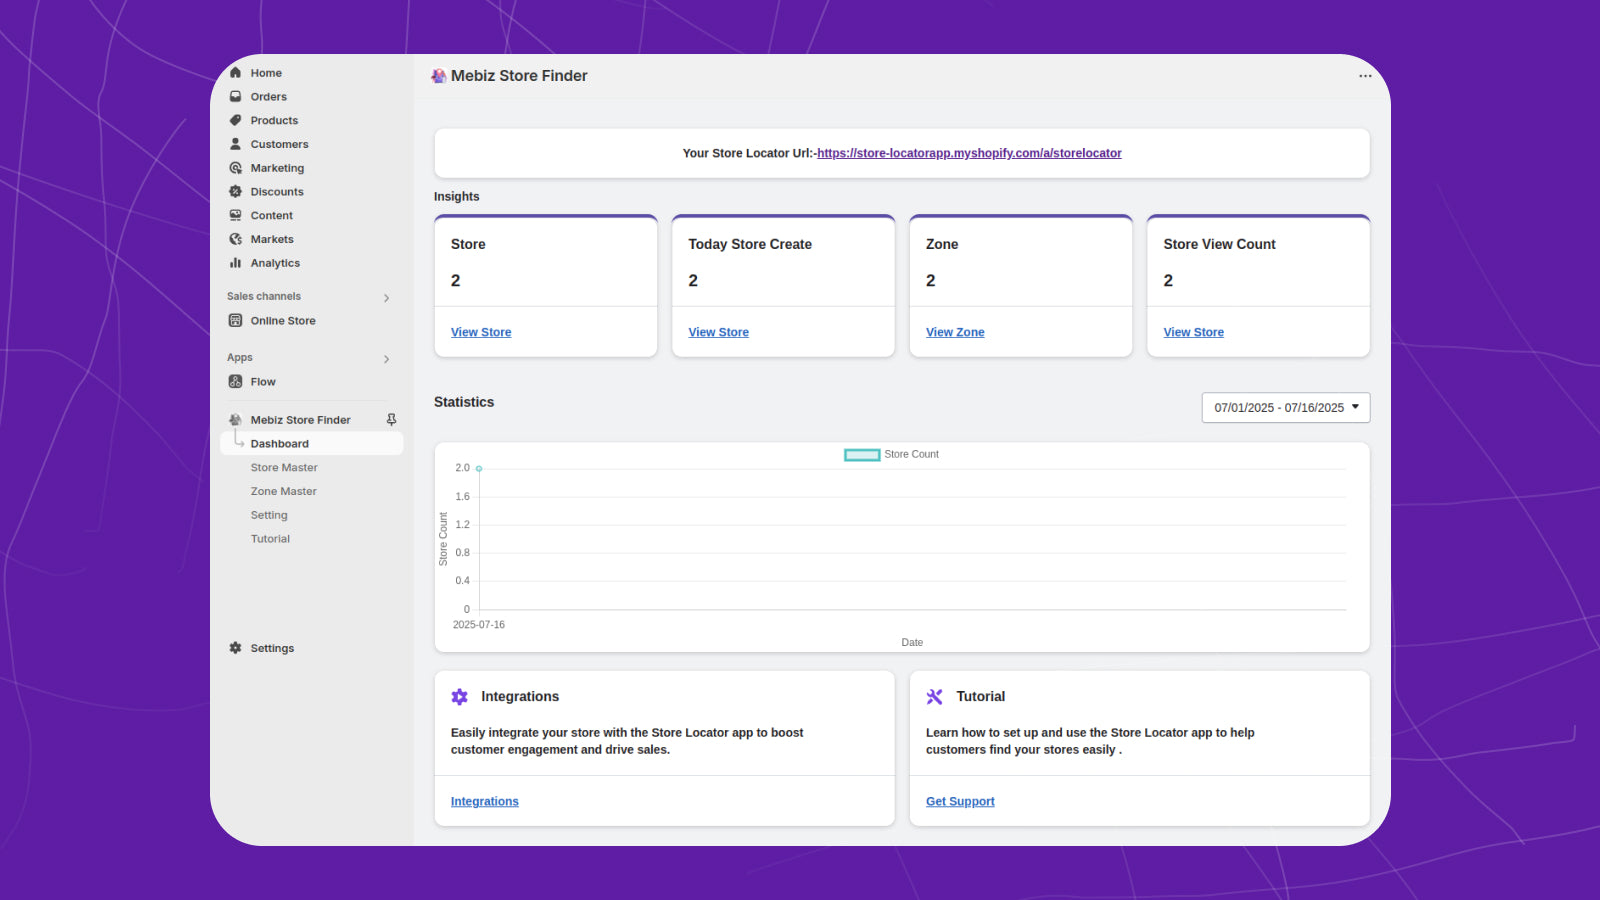Click the Tutorial tools icon
Image resolution: width=1600 pixels, height=900 pixels.
(935, 697)
